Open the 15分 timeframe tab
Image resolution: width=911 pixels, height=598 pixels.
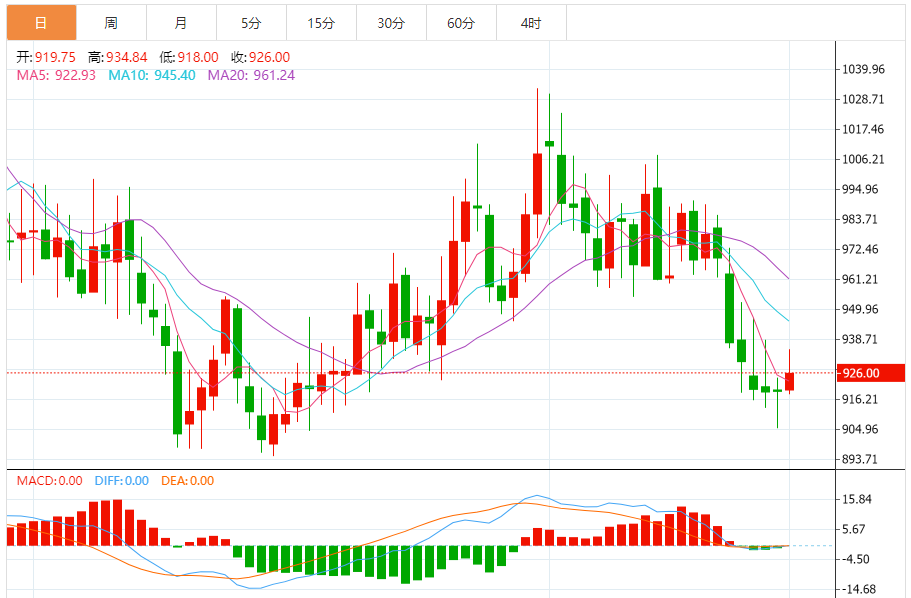click(x=321, y=23)
